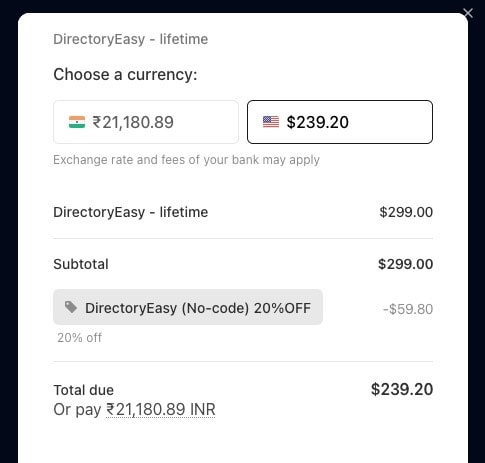Viewport: 485px width, 463px height.
Task: Click the DirectoryEasy (No-code) 20%OFF coupon badge
Action: click(188, 307)
